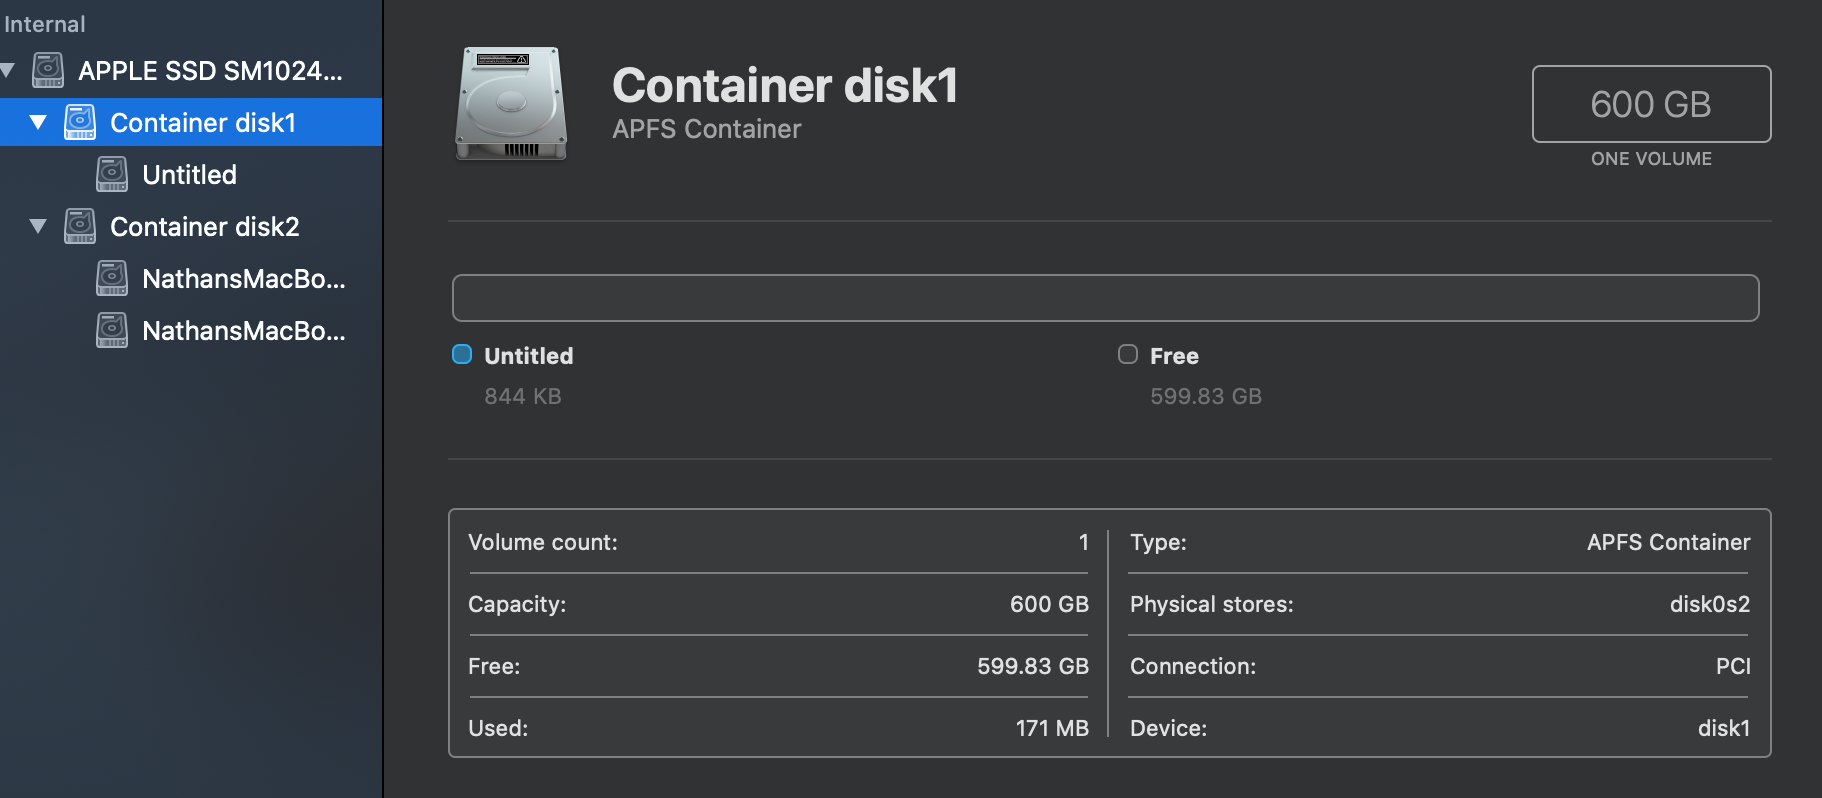Click the 600 GB capacity box
The height and width of the screenshot is (798, 1822).
click(x=1651, y=104)
